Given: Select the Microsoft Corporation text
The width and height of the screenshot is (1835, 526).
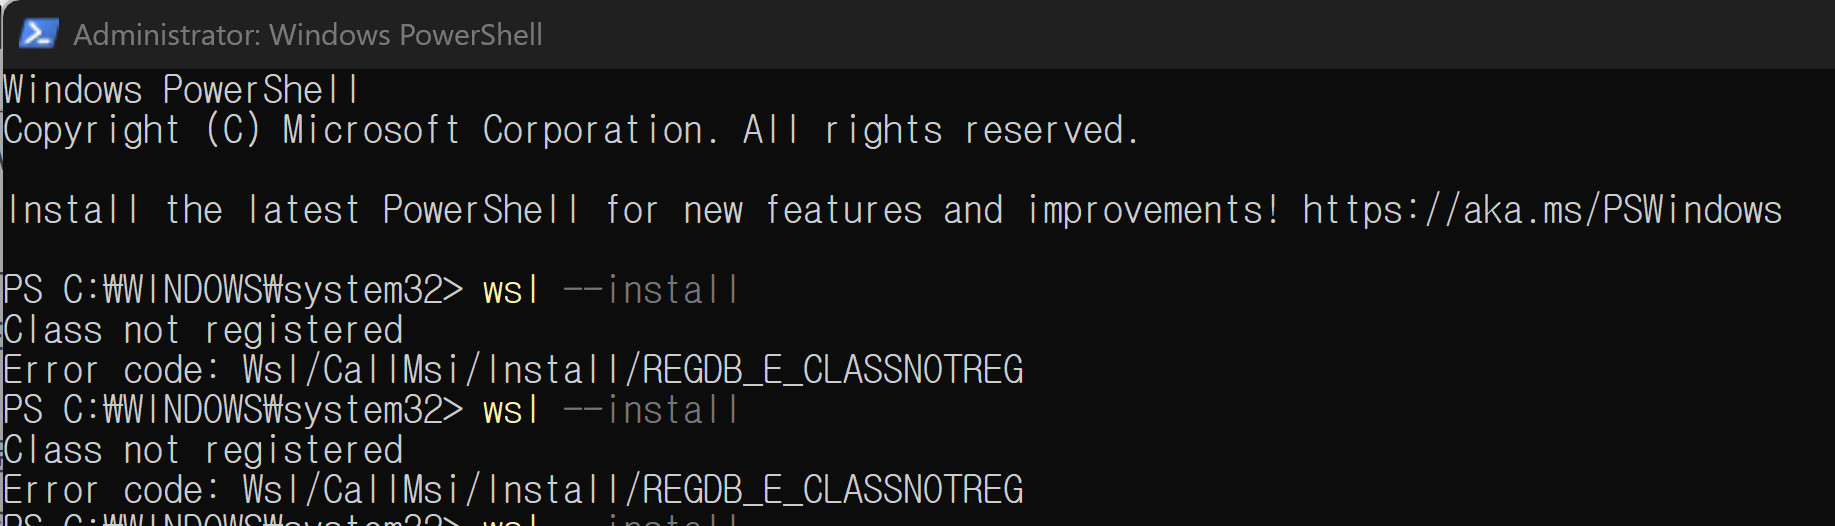Looking at the screenshot, I should pos(500,130).
